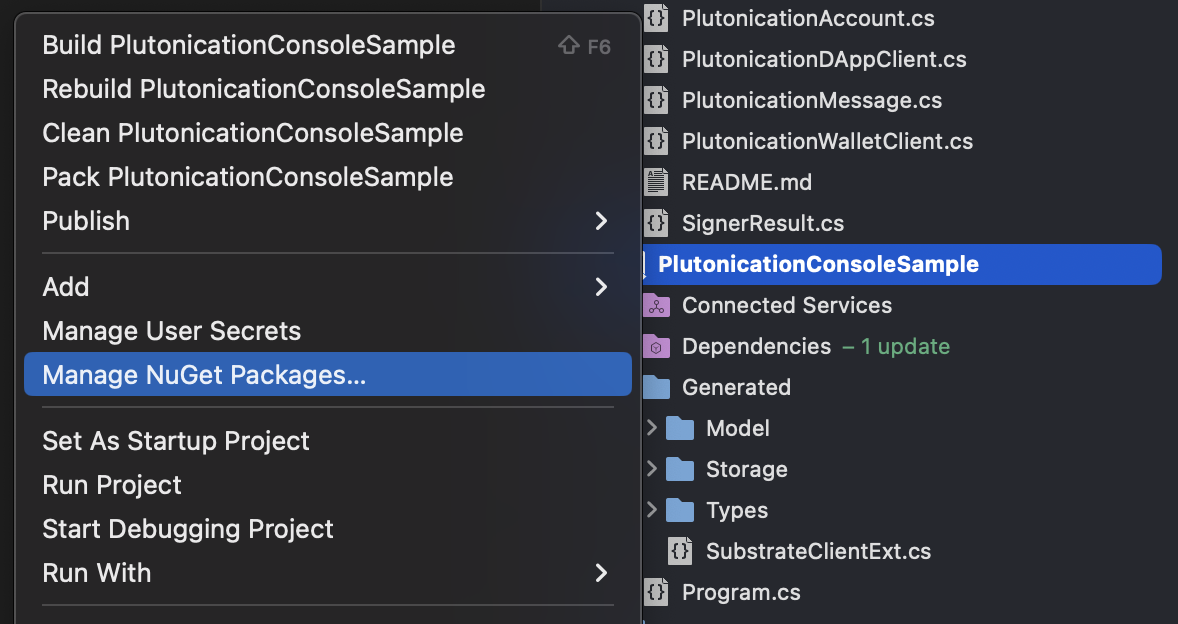The width and height of the screenshot is (1178, 624).
Task: Click the Program.cs file icon
Action: [656, 592]
